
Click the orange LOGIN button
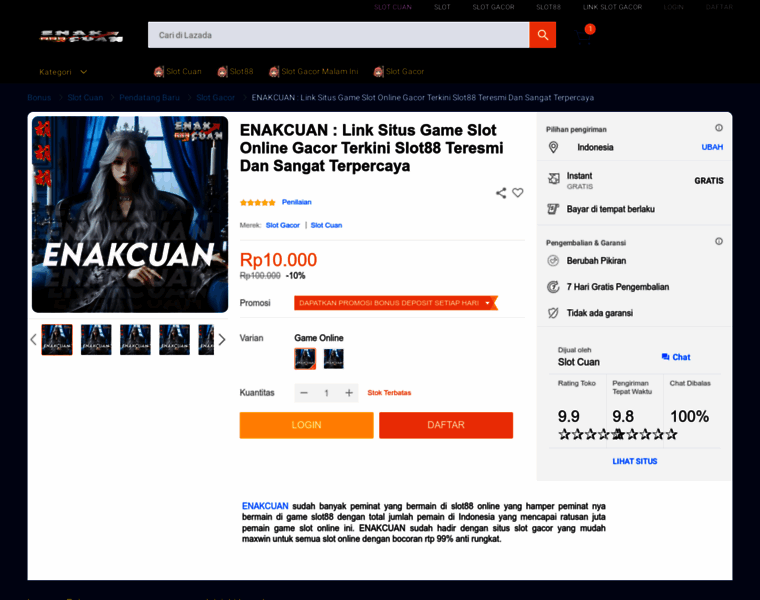306,425
